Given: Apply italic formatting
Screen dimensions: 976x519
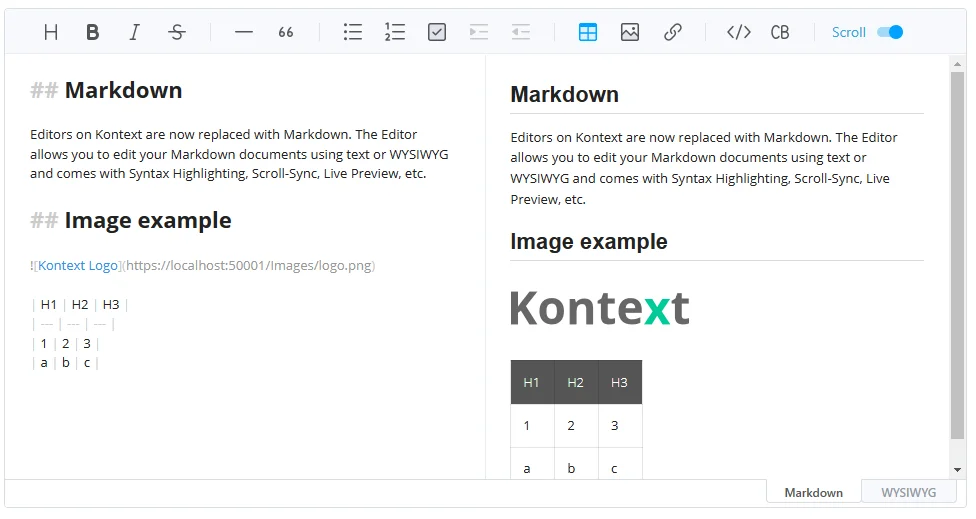Looking at the screenshot, I should 135,32.
